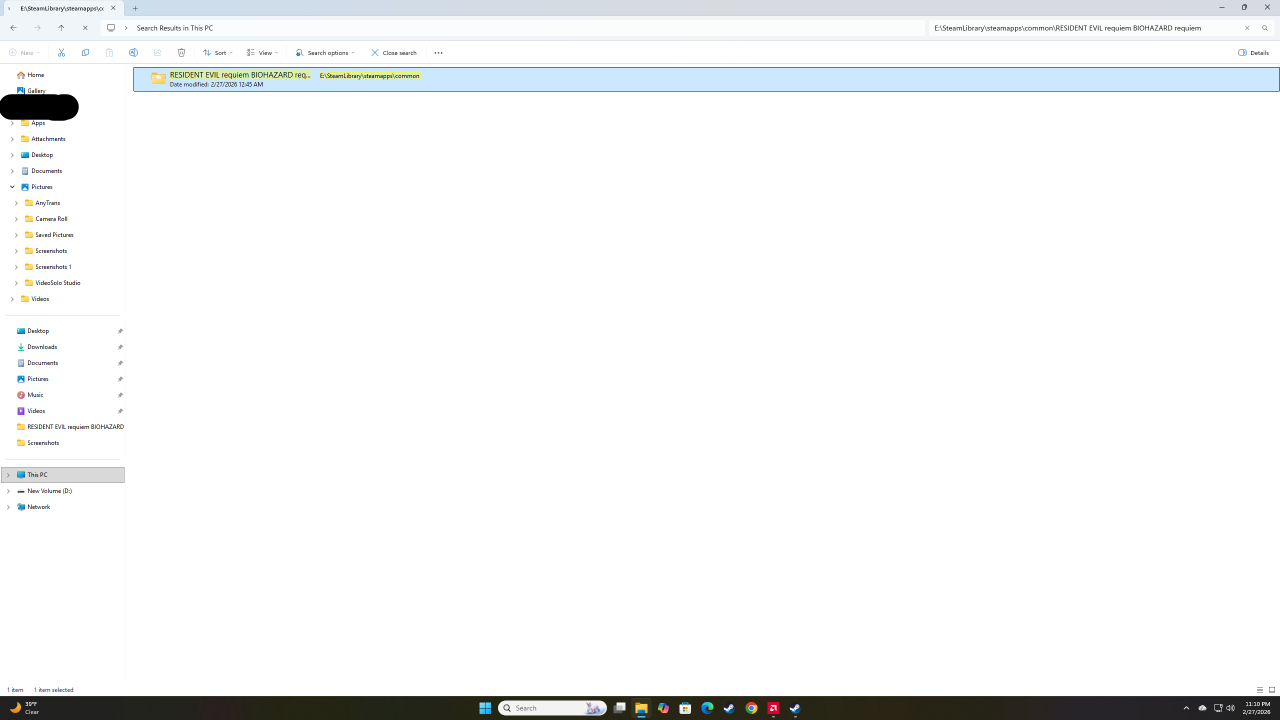Click the Close search button

393,53
